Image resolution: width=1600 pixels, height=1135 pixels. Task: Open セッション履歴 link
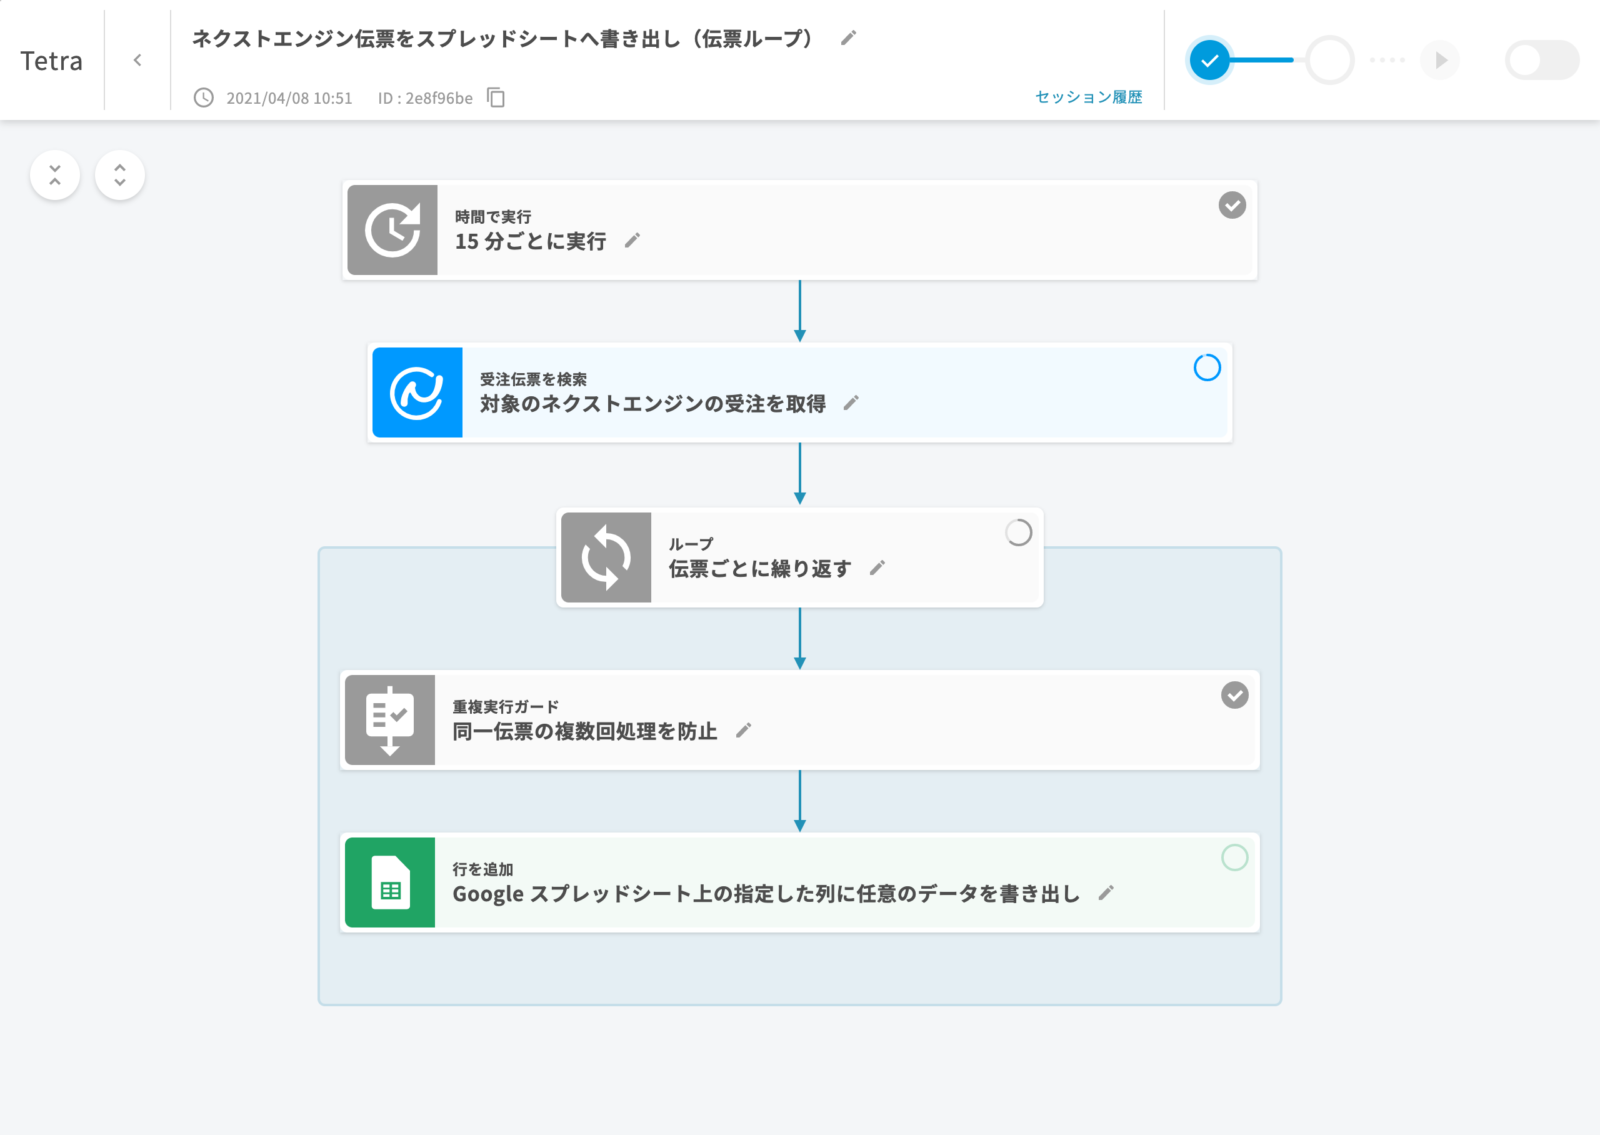pyautogui.click(x=1088, y=97)
